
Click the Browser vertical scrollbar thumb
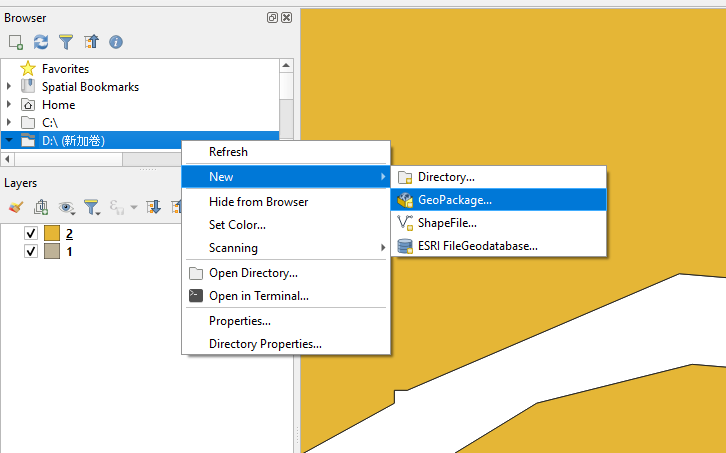tap(286, 86)
